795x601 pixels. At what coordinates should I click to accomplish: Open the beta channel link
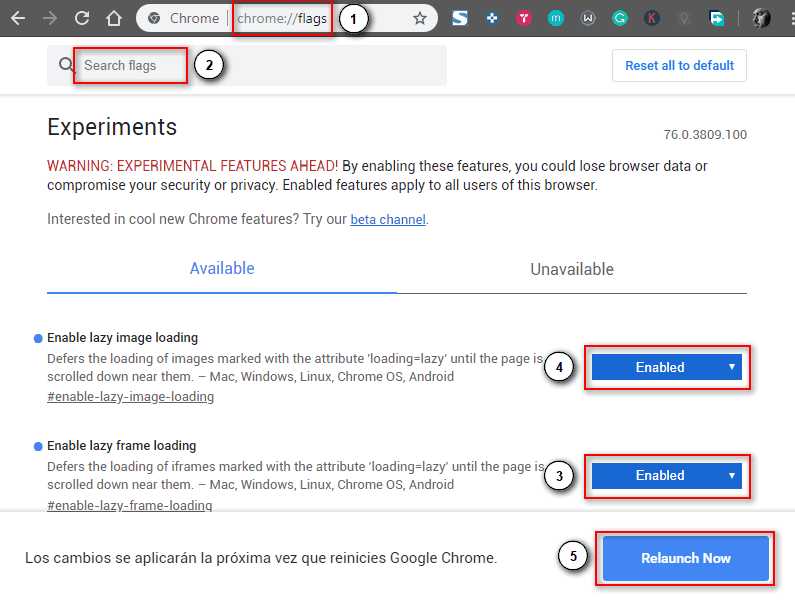click(x=388, y=219)
